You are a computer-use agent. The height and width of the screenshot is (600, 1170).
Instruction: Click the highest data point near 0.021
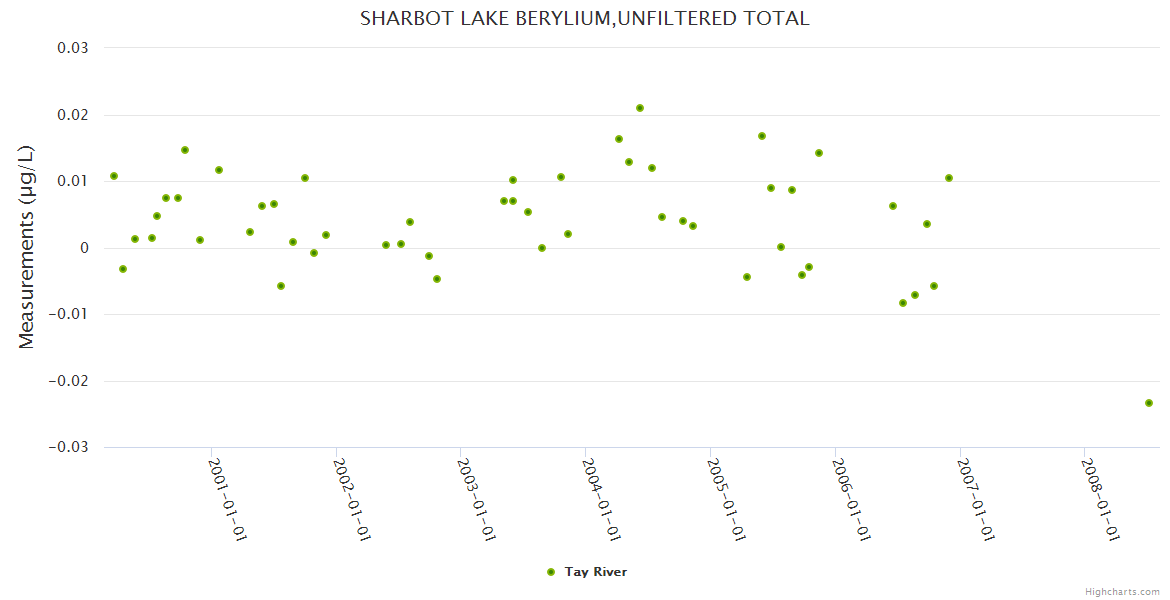(x=640, y=108)
